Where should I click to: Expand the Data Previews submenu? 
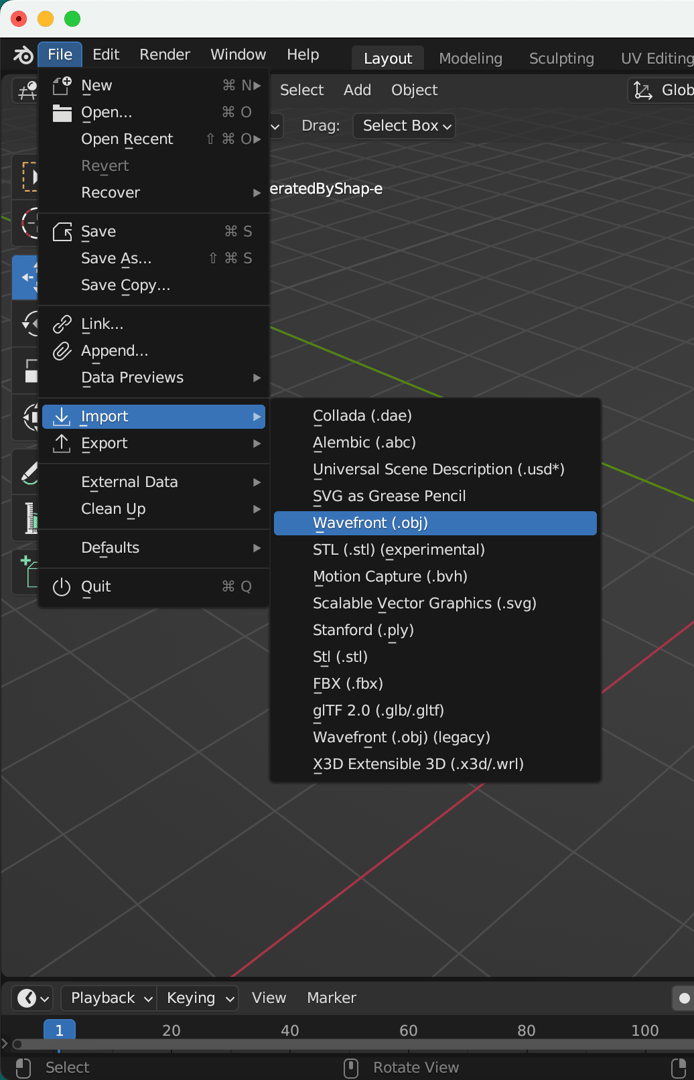click(154, 377)
